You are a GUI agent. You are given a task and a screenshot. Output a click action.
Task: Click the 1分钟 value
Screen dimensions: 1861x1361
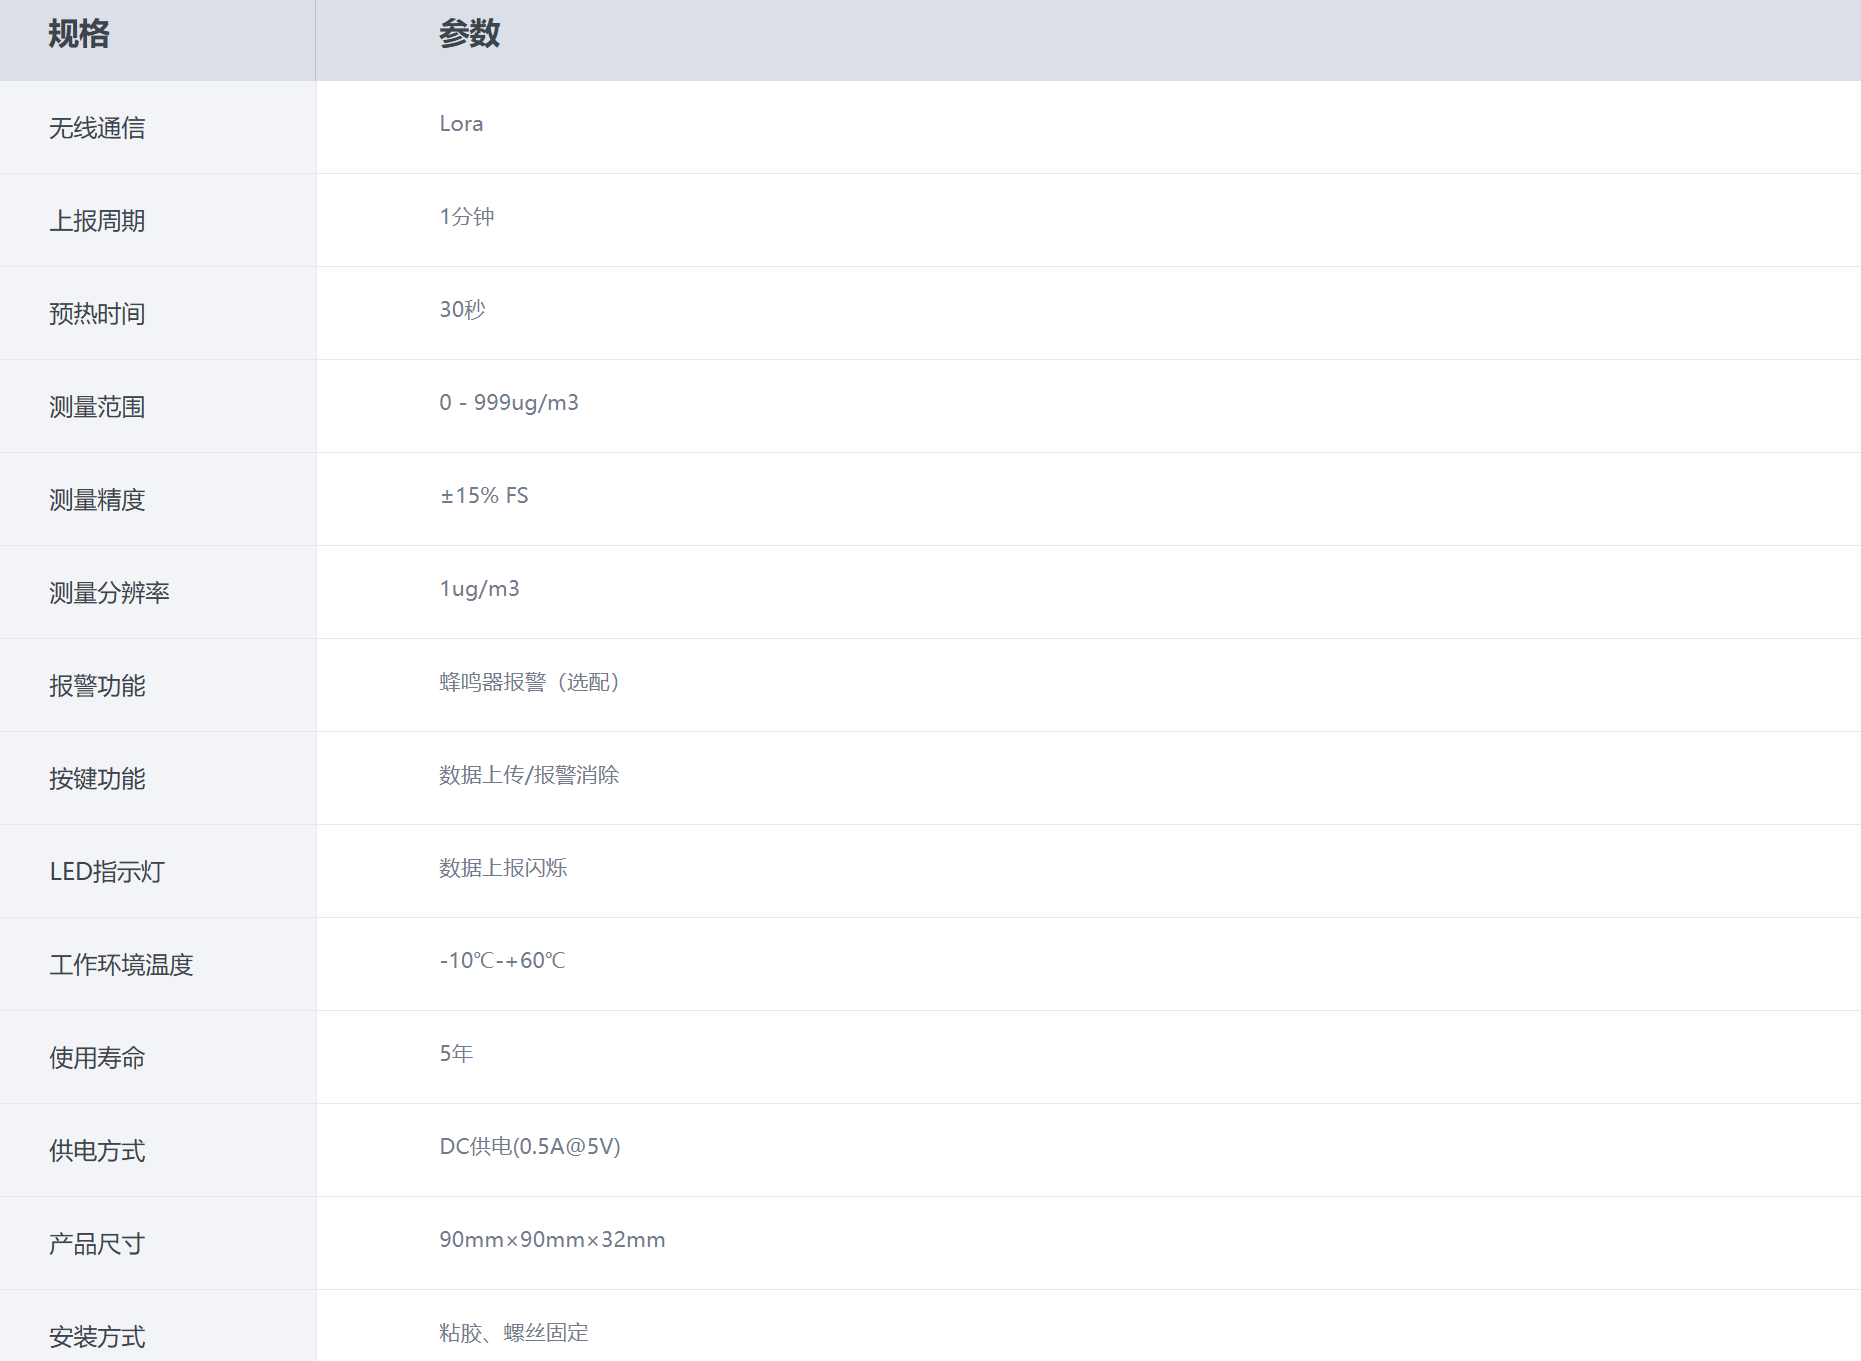click(x=467, y=217)
